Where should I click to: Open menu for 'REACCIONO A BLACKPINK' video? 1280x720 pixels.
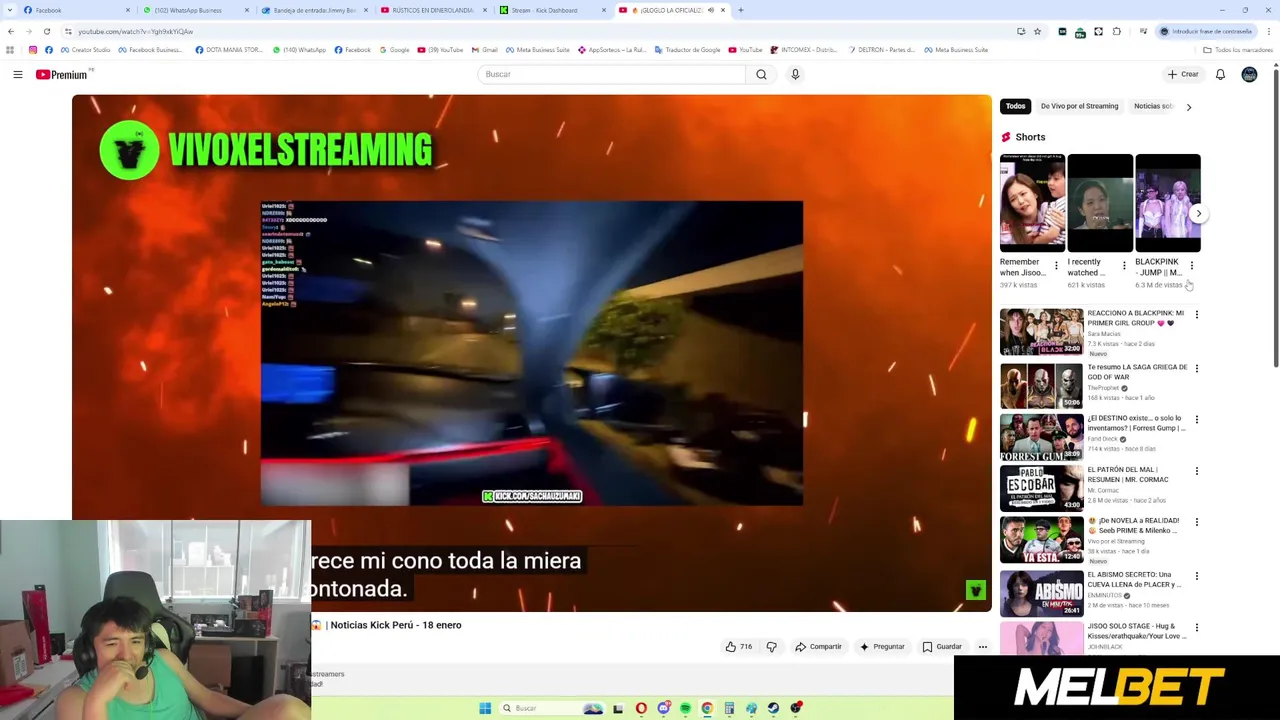(x=1196, y=315)
